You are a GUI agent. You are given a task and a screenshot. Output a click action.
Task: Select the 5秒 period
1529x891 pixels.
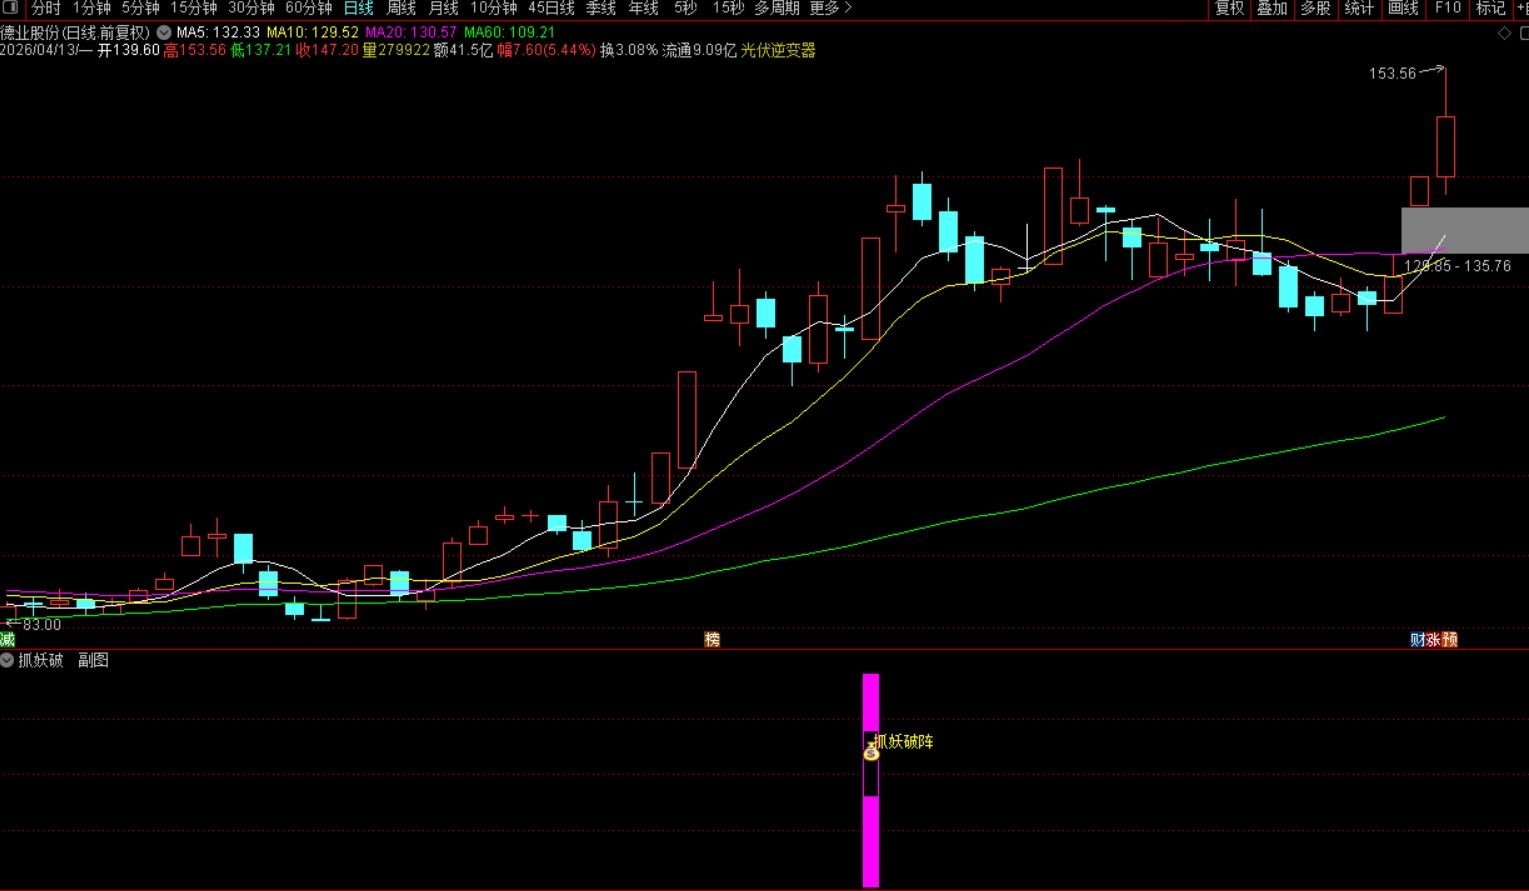click(685, 8)
